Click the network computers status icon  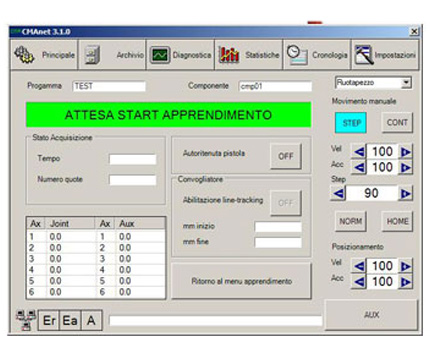(26, 320)
